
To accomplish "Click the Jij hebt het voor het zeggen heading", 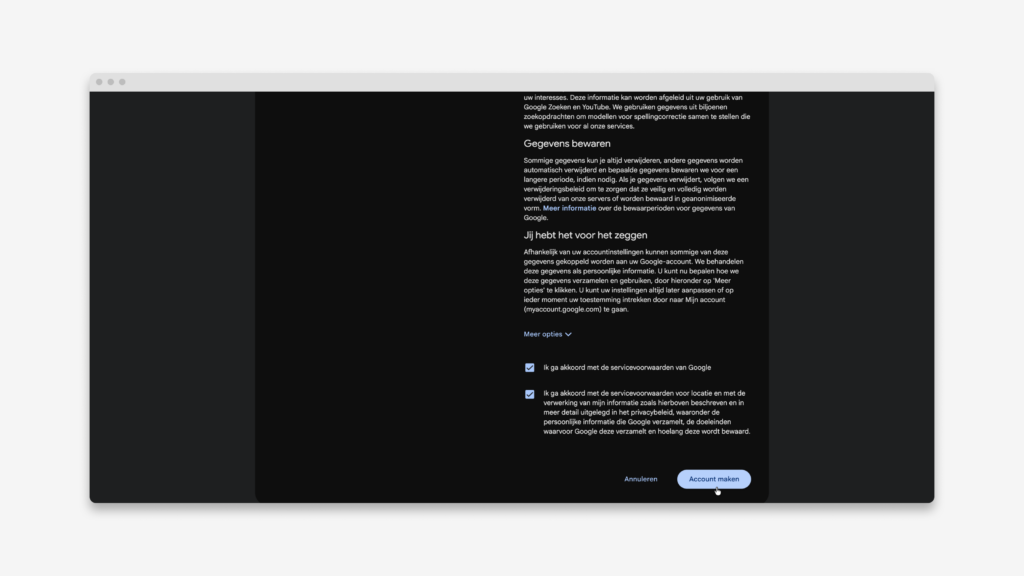I will pyautogui.click(x=585, y=235).
